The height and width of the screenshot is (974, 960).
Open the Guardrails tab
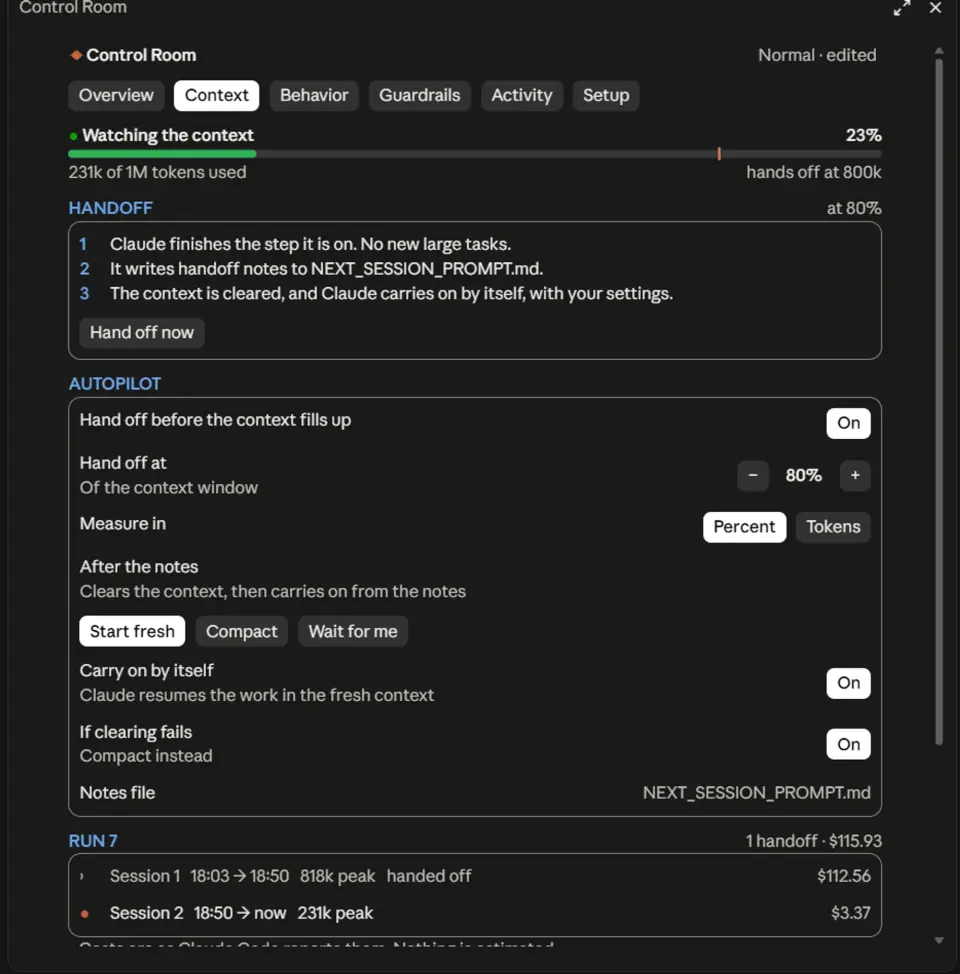[x=419, y=95]
